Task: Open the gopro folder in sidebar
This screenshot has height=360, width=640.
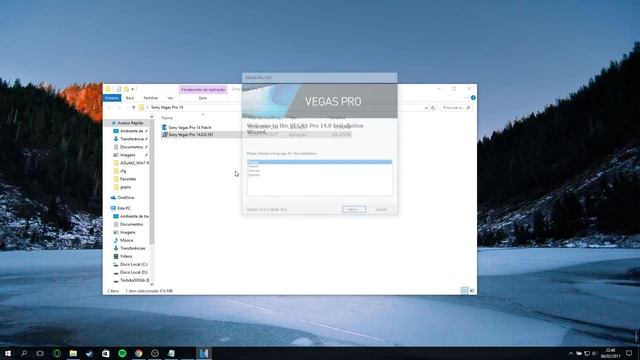Action: pyautogui.click(x=125, y=187)
